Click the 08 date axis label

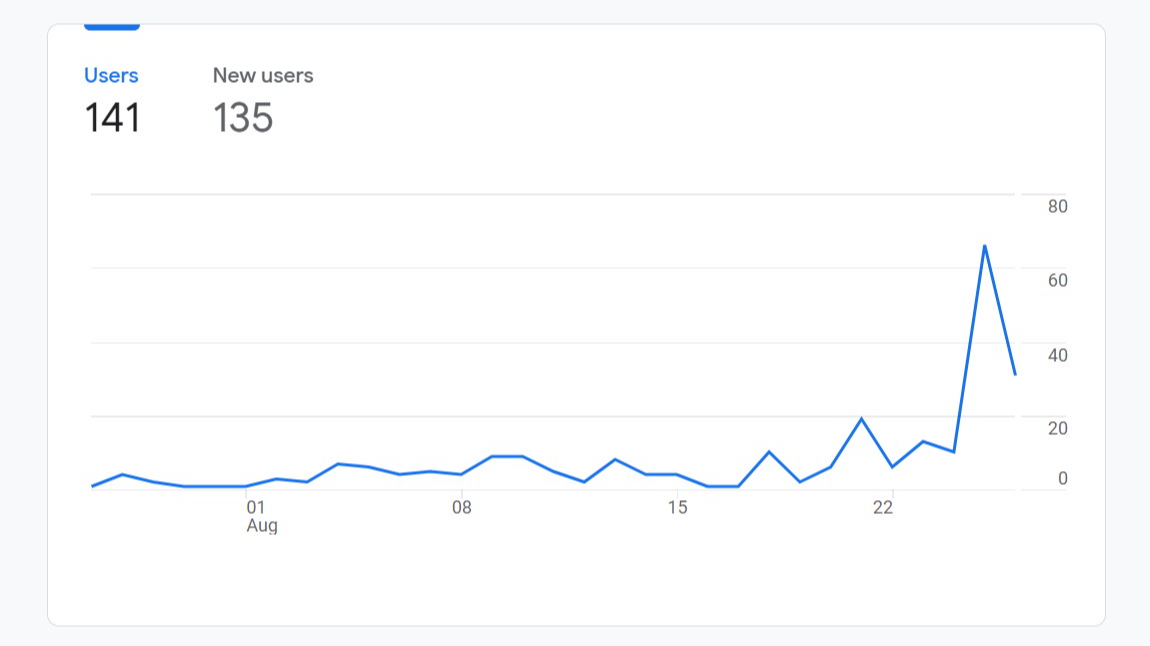click(x=461, y=508)
